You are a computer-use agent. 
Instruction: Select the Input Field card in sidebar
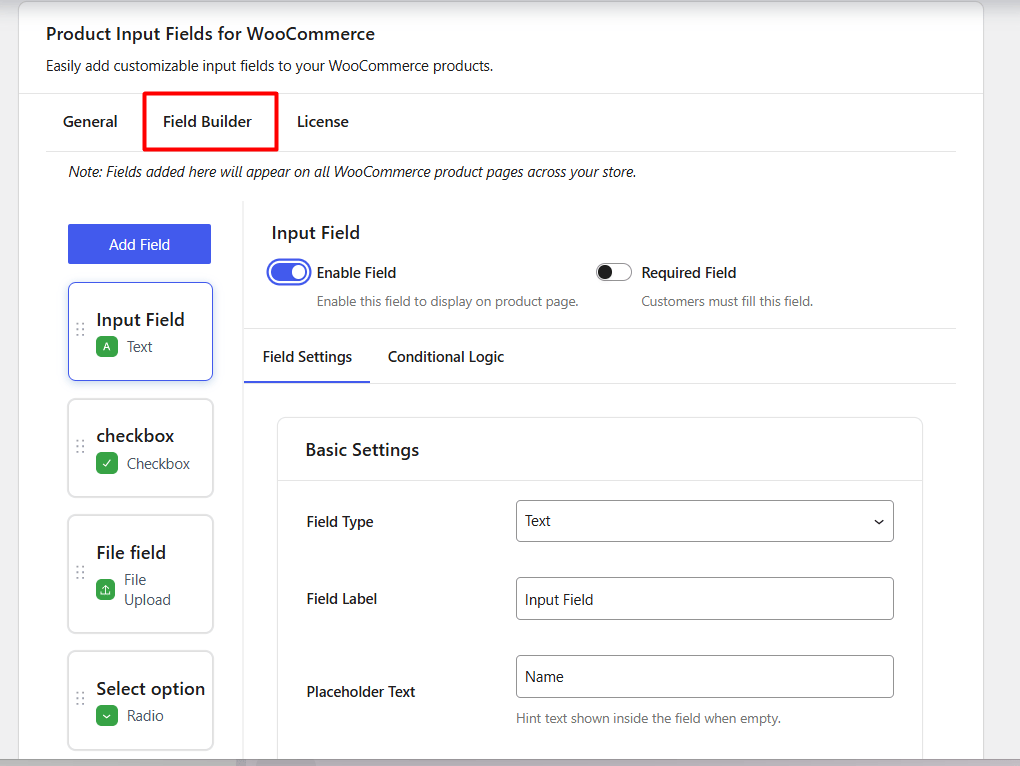[141, 332]
